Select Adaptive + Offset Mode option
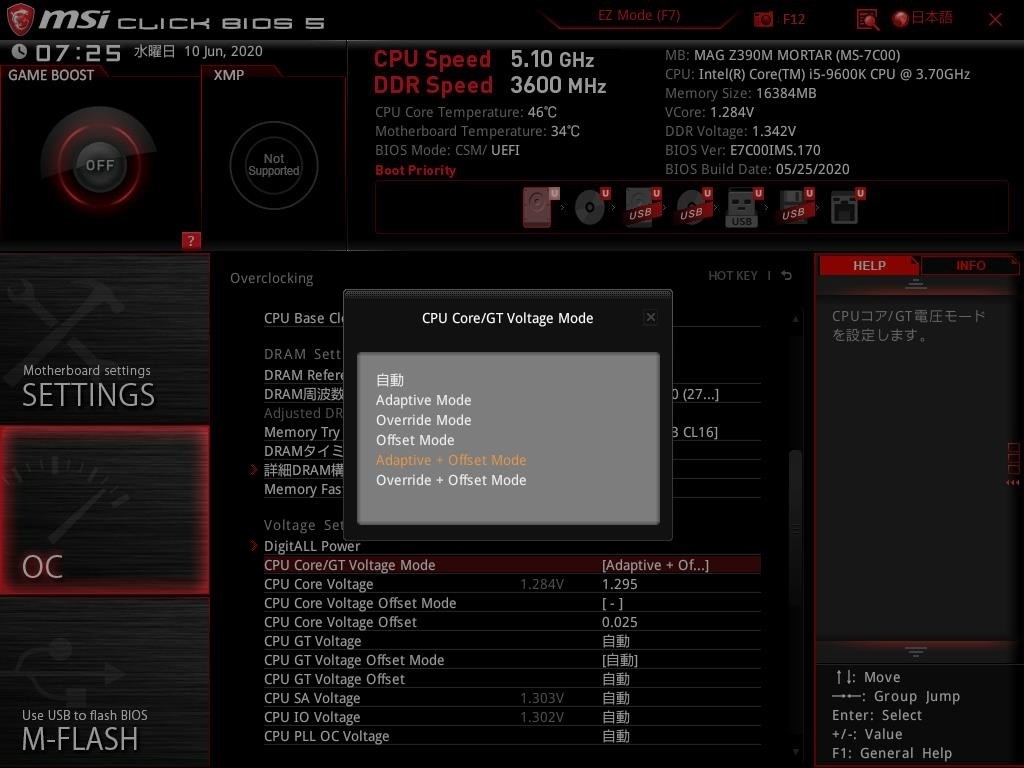 [451, 460]
